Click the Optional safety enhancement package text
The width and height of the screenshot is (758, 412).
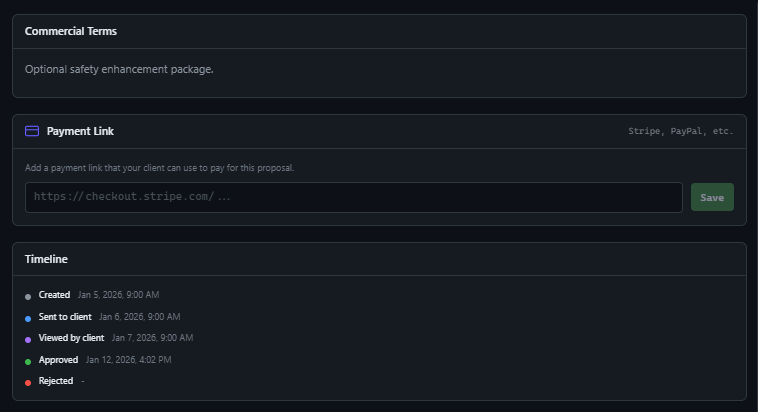tap(119, 69)
